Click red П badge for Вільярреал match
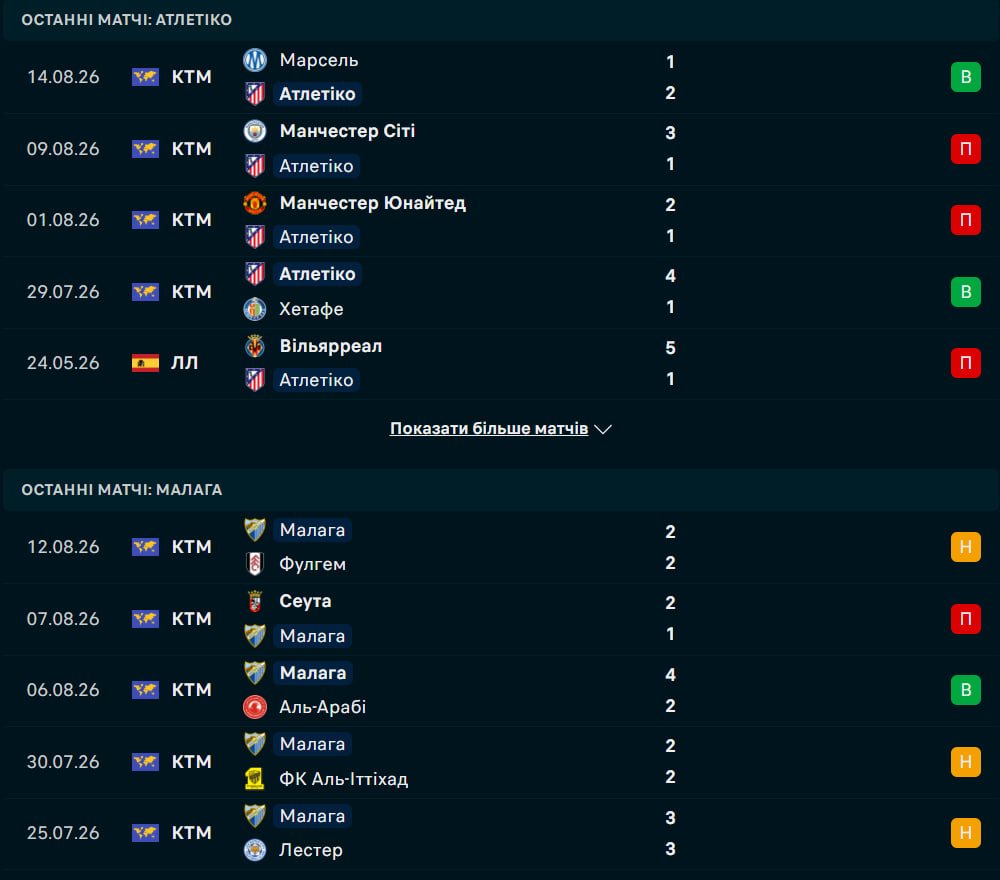Screen dimensions: 1000x880 [x=966, y=363]
